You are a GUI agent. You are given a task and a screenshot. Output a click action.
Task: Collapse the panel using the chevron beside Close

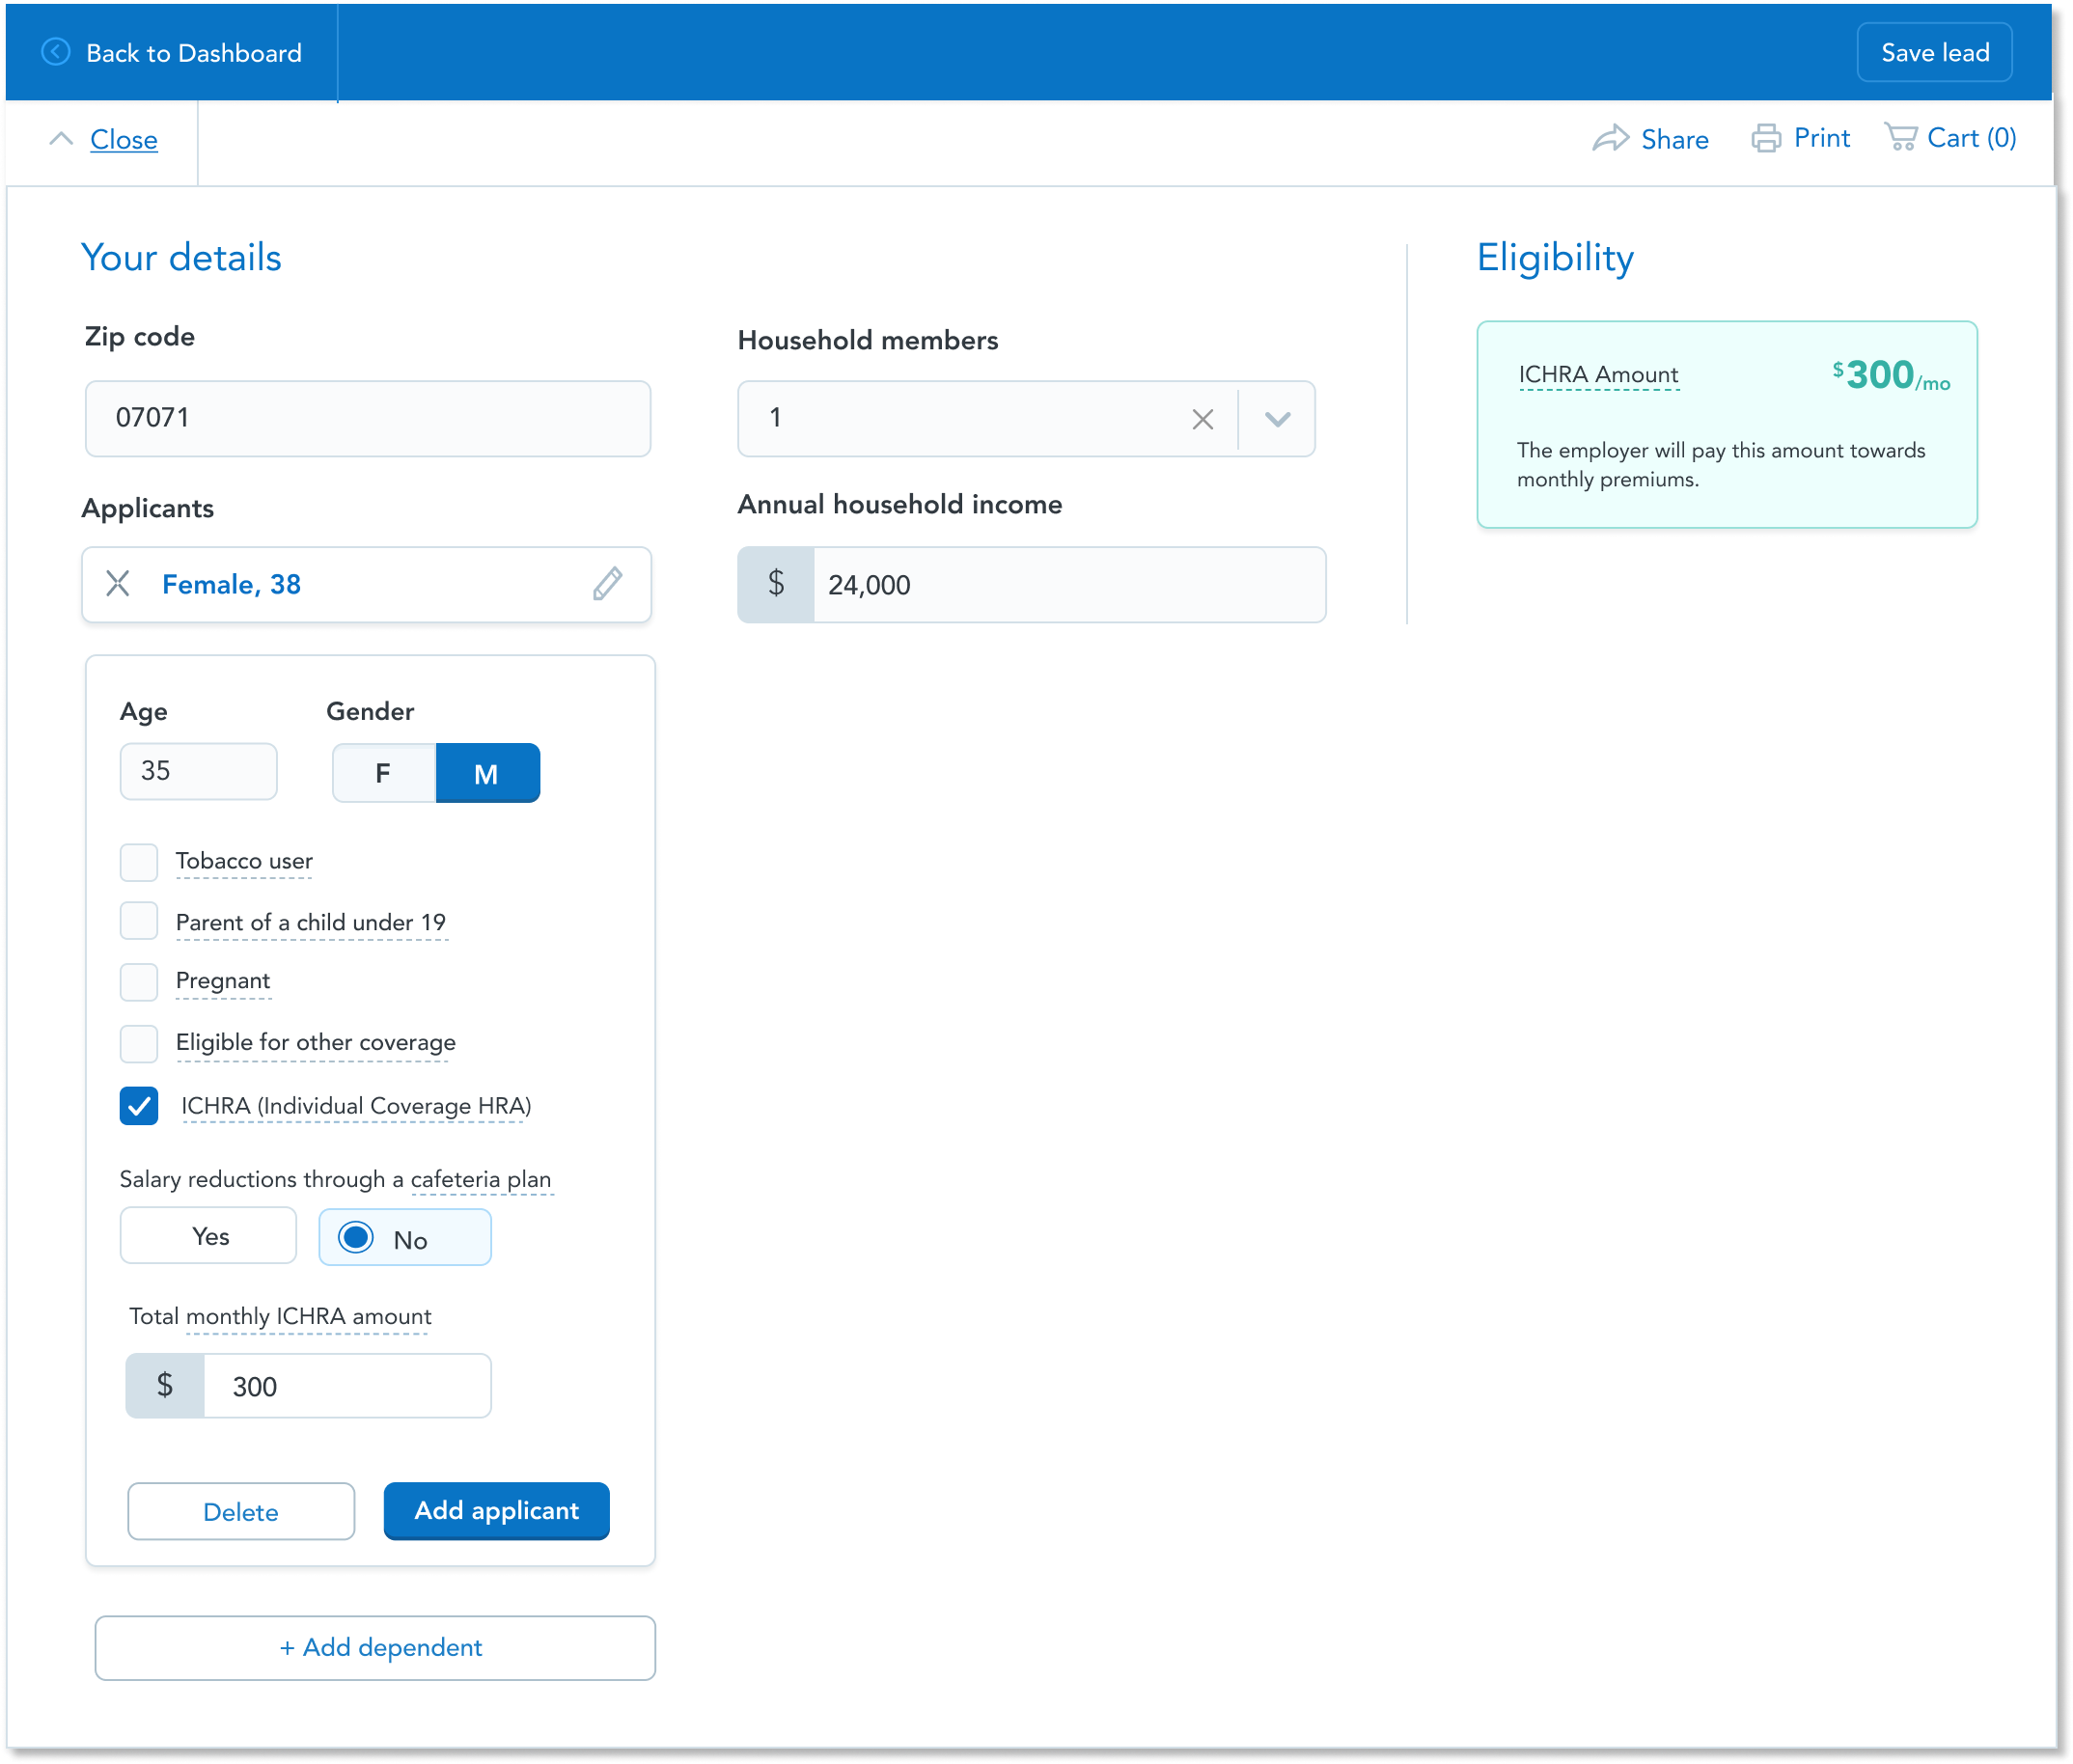61,139
